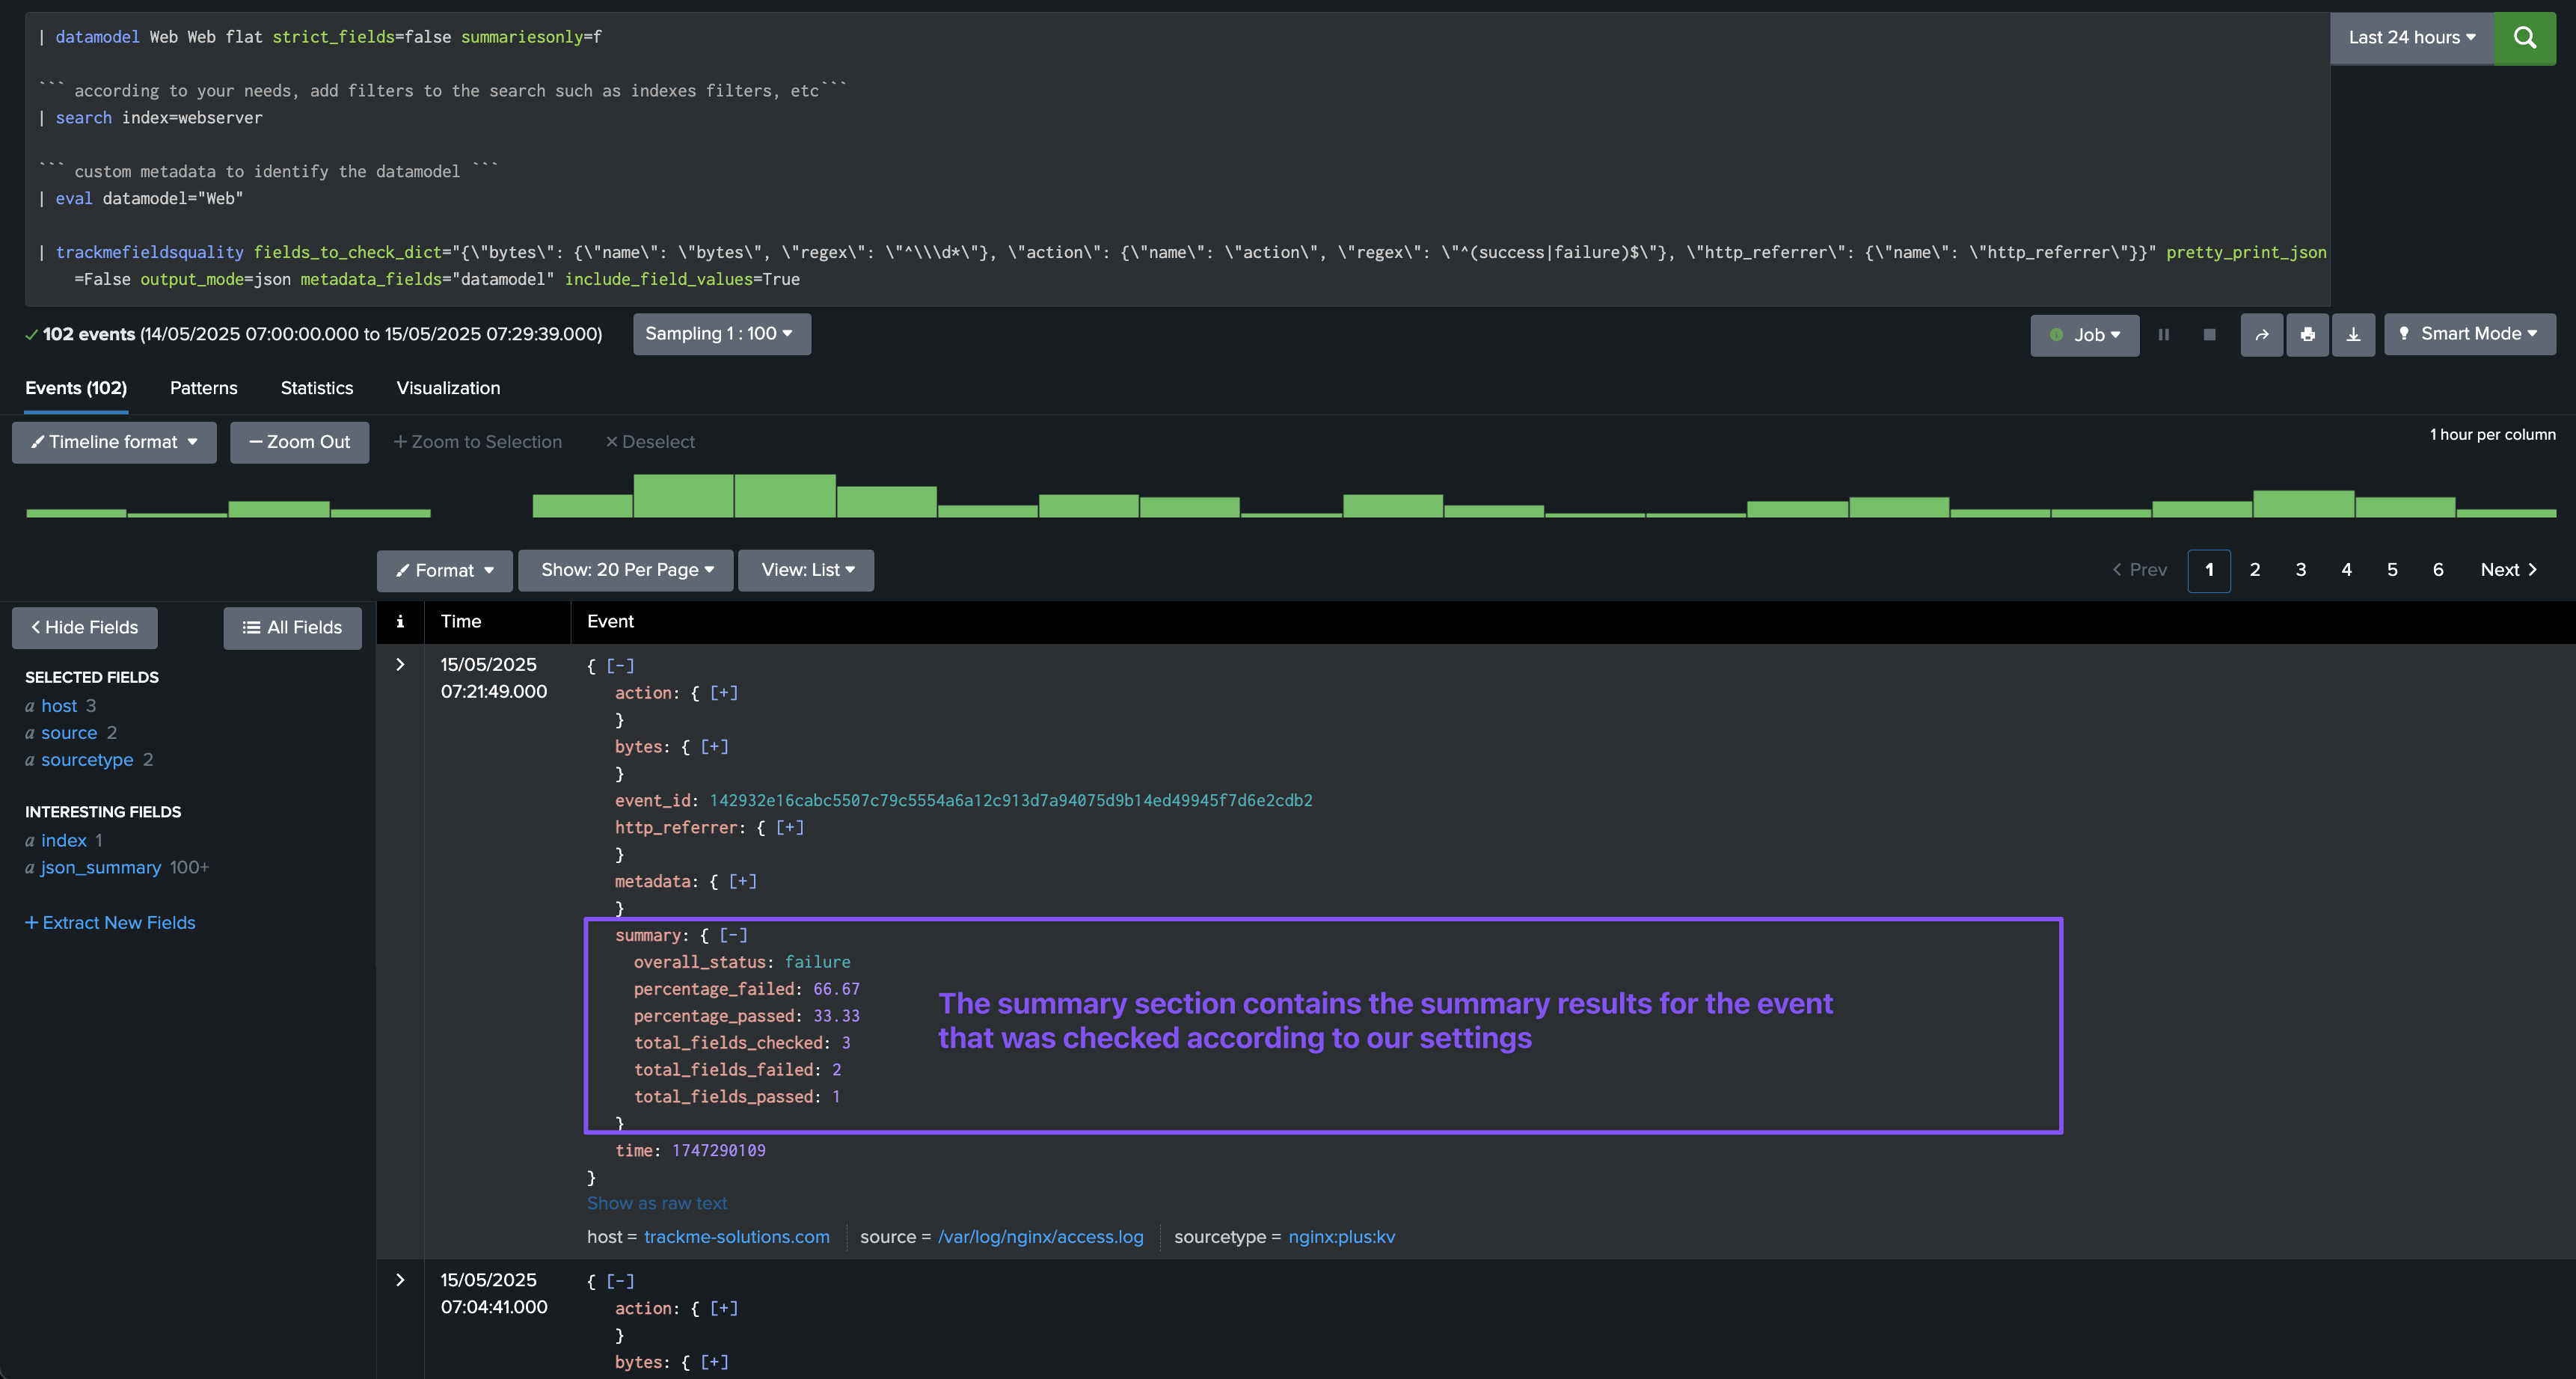
Task: Go to results page 3
Action: (x=2300, y=570)
